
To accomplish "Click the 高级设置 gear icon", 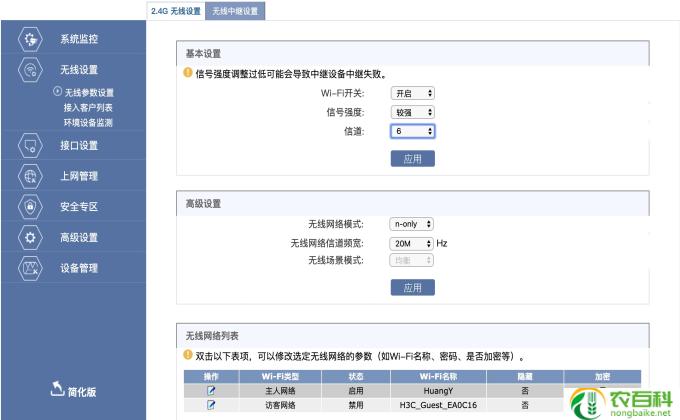I will (x=31, y=237).
